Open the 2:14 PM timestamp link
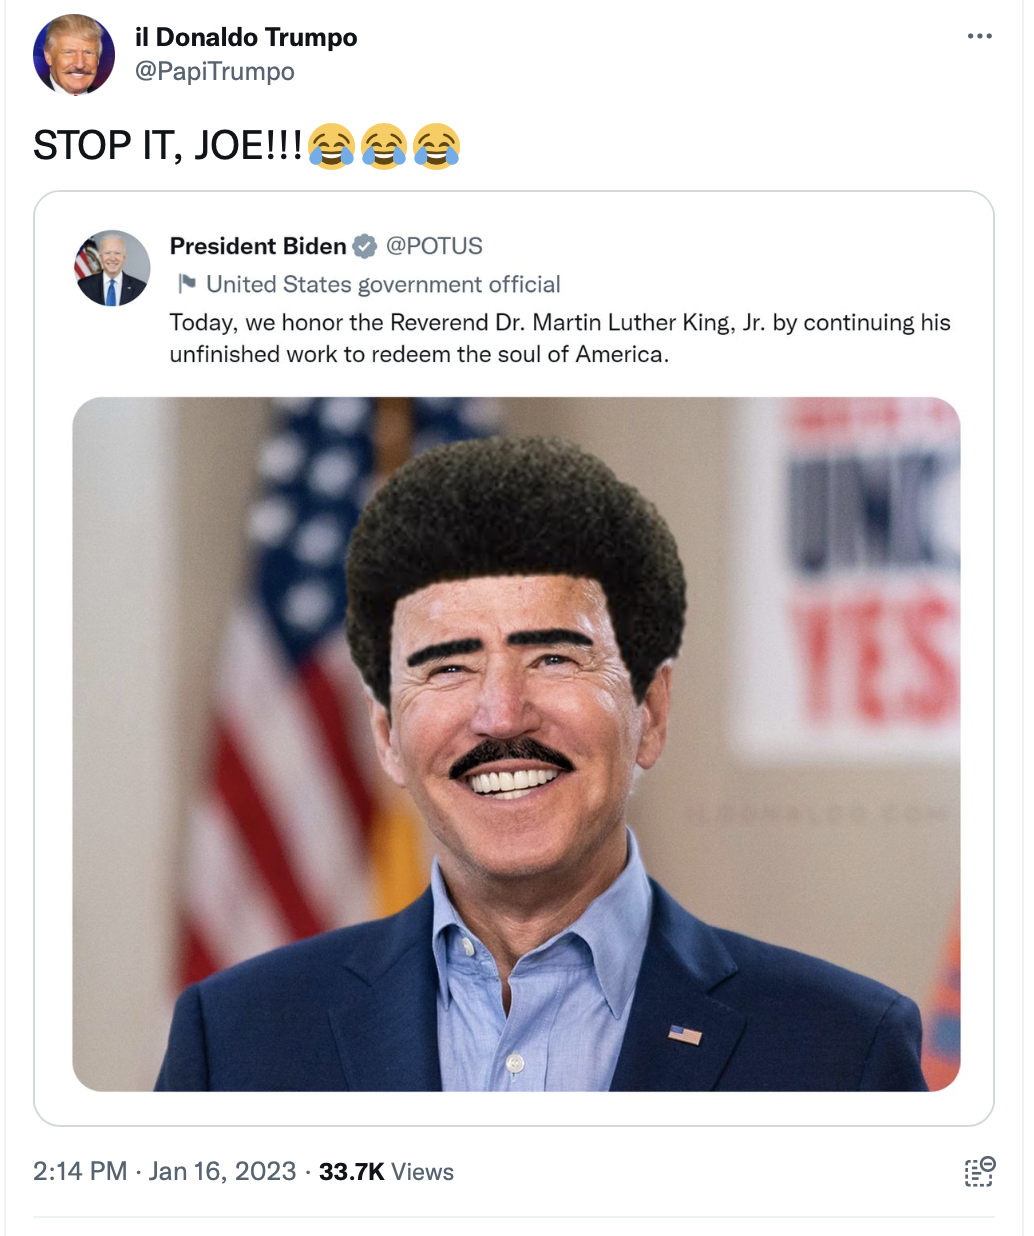The width and height of the screenshot is (1034, 1236). (80, 1171)
